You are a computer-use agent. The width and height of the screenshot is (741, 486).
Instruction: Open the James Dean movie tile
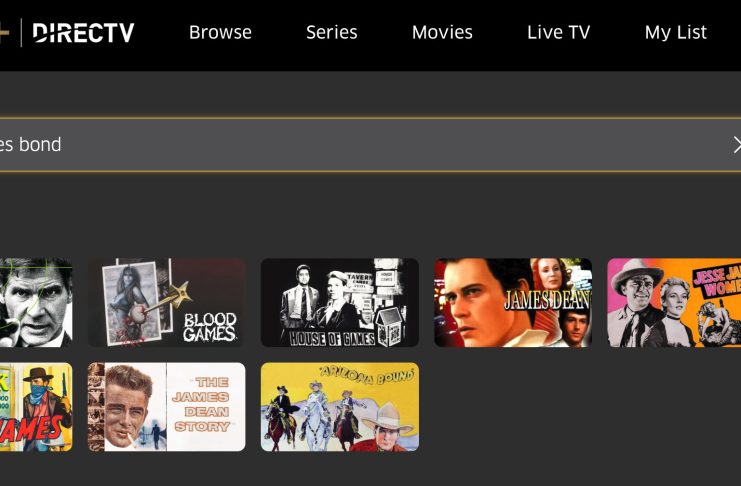(x=513, y=303)
